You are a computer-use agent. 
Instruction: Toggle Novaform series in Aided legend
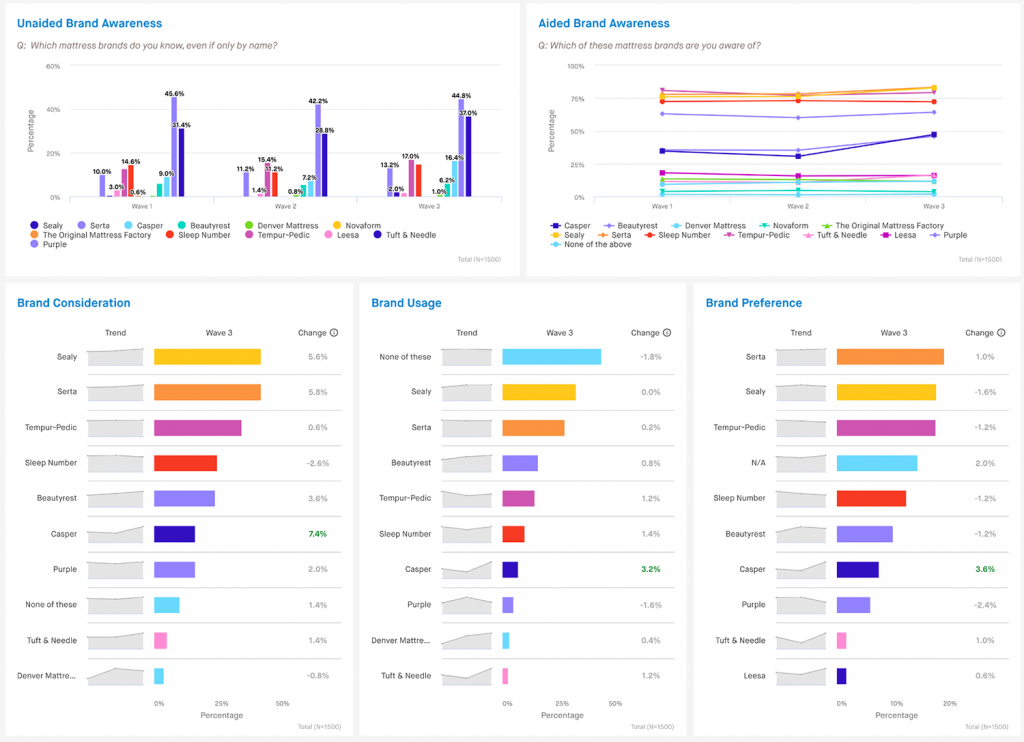point(784,225)
